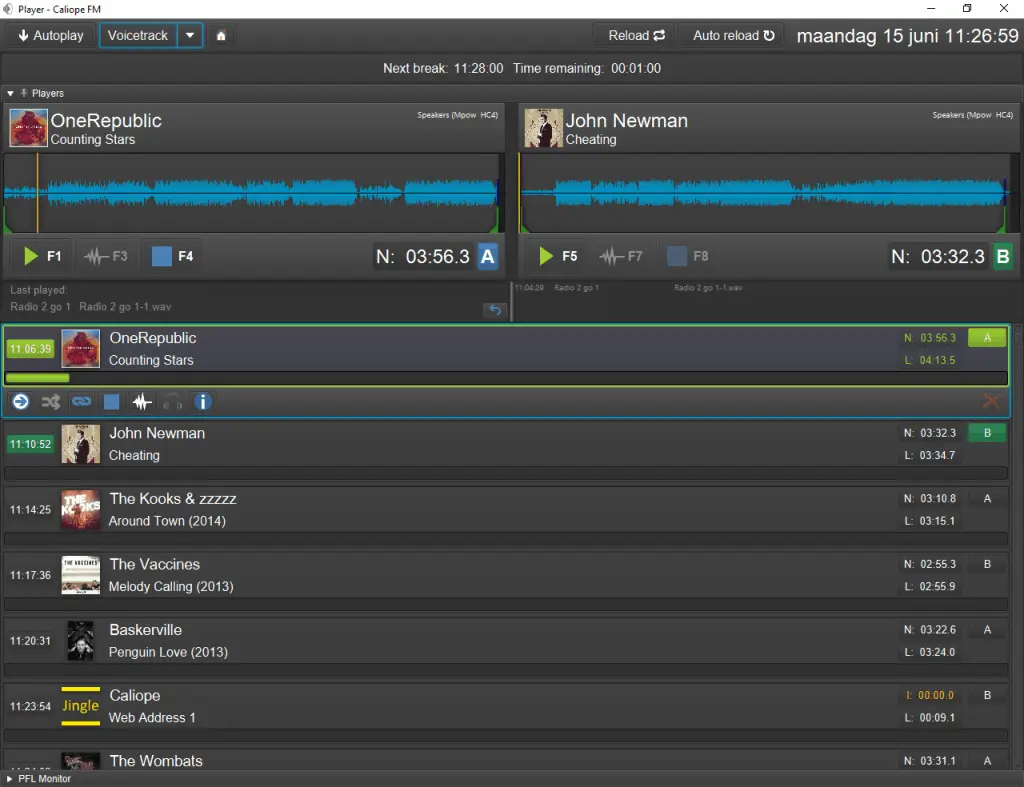
Task: Click the date and clock display
Action: (907, 36)
